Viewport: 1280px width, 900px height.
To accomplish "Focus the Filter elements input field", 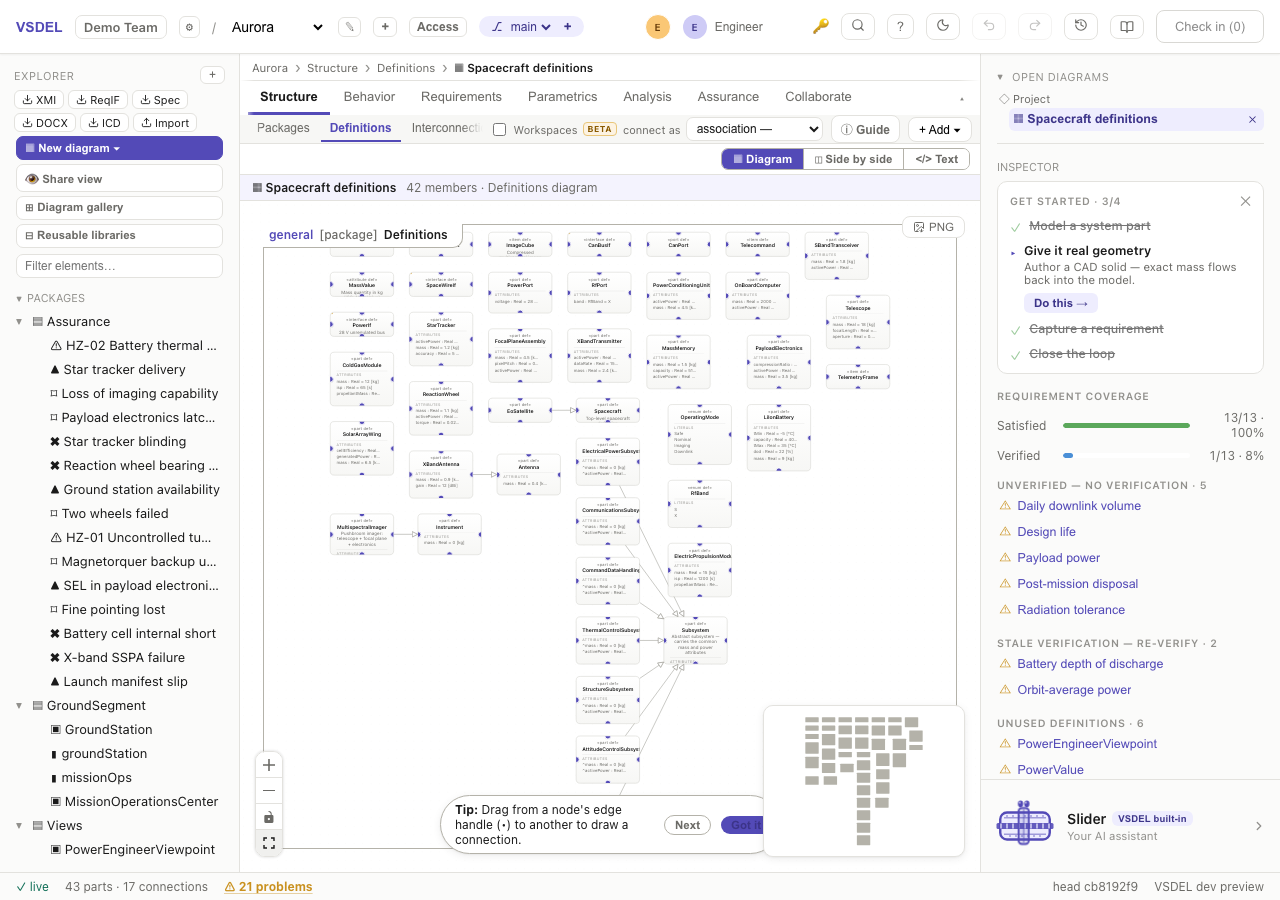I will 119,266.
